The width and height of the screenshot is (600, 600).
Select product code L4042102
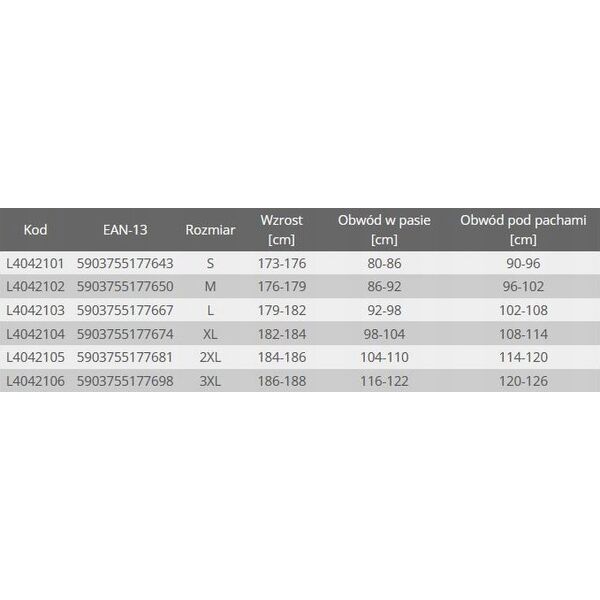[x=35, y=286]
